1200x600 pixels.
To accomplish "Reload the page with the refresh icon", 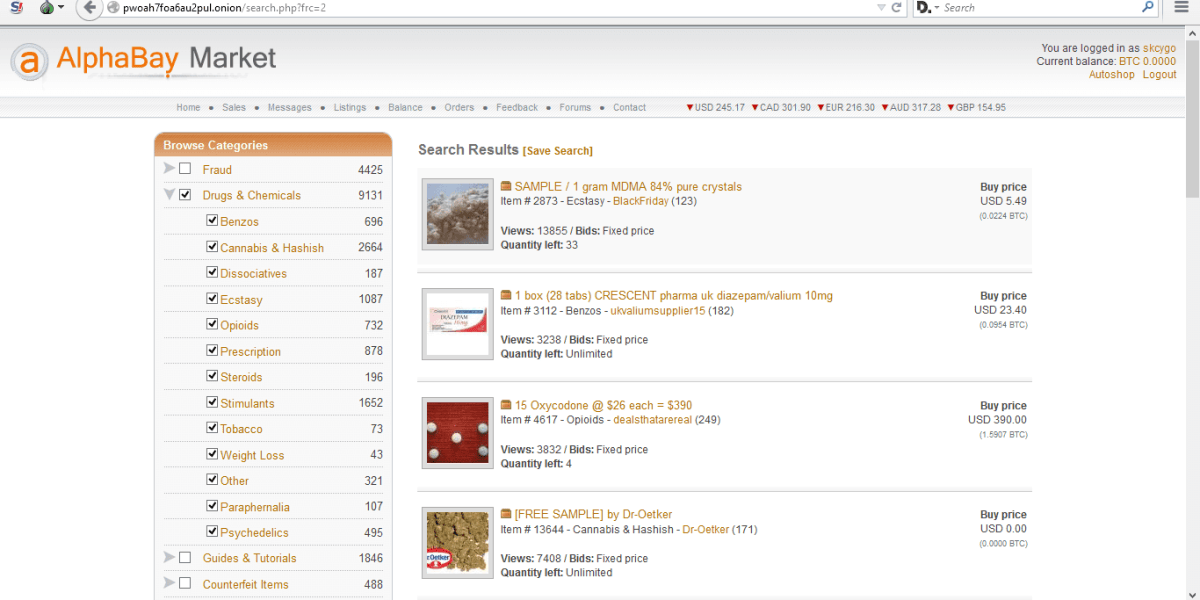I will click(896, 8).
